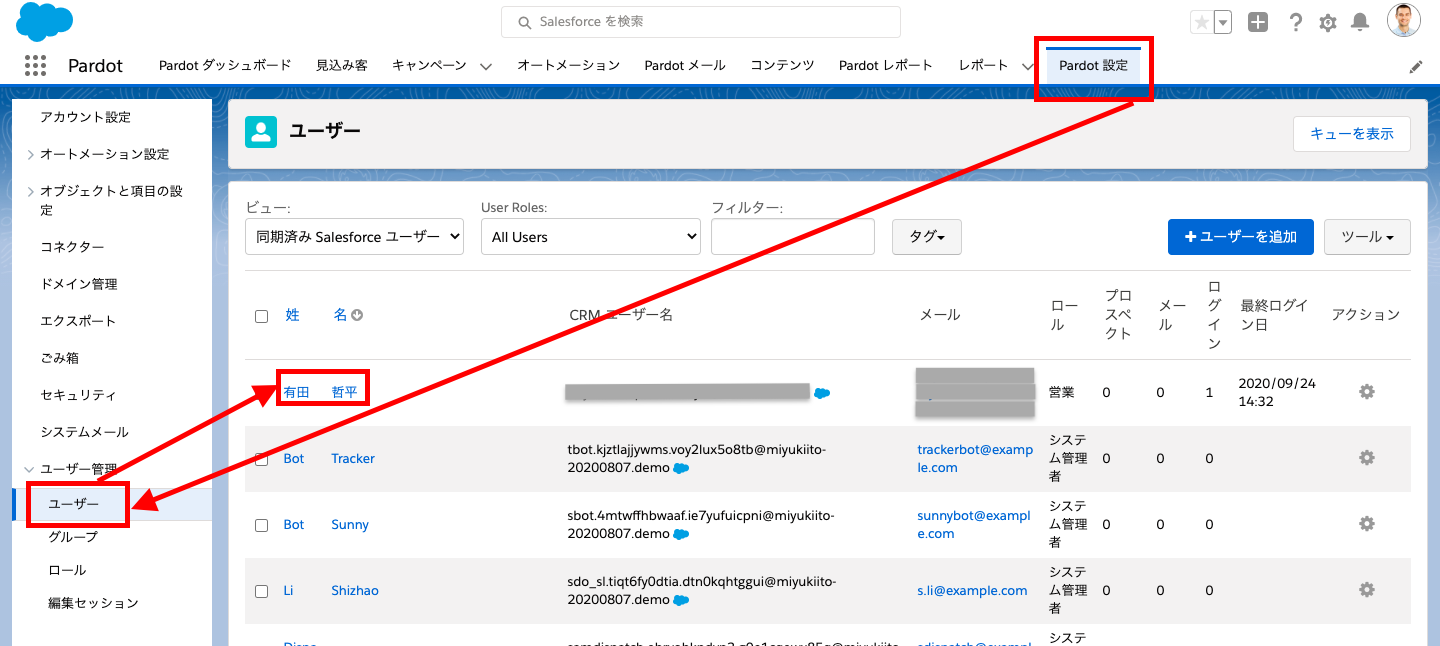Check the Li Shizhao row checkbox
This screenshot has height=646, width=1440.
point(262,591)
